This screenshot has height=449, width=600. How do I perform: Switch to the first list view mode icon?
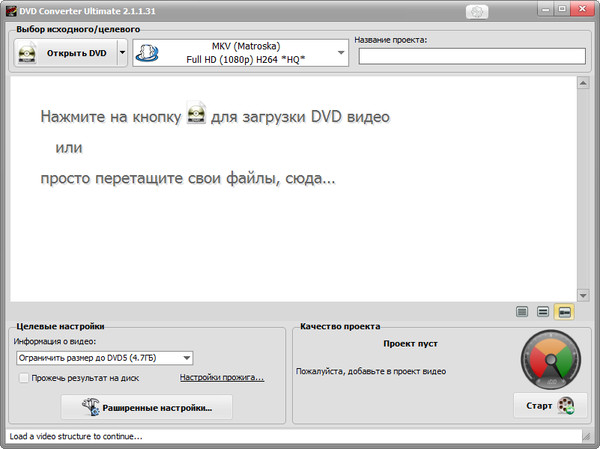point(521,312)
